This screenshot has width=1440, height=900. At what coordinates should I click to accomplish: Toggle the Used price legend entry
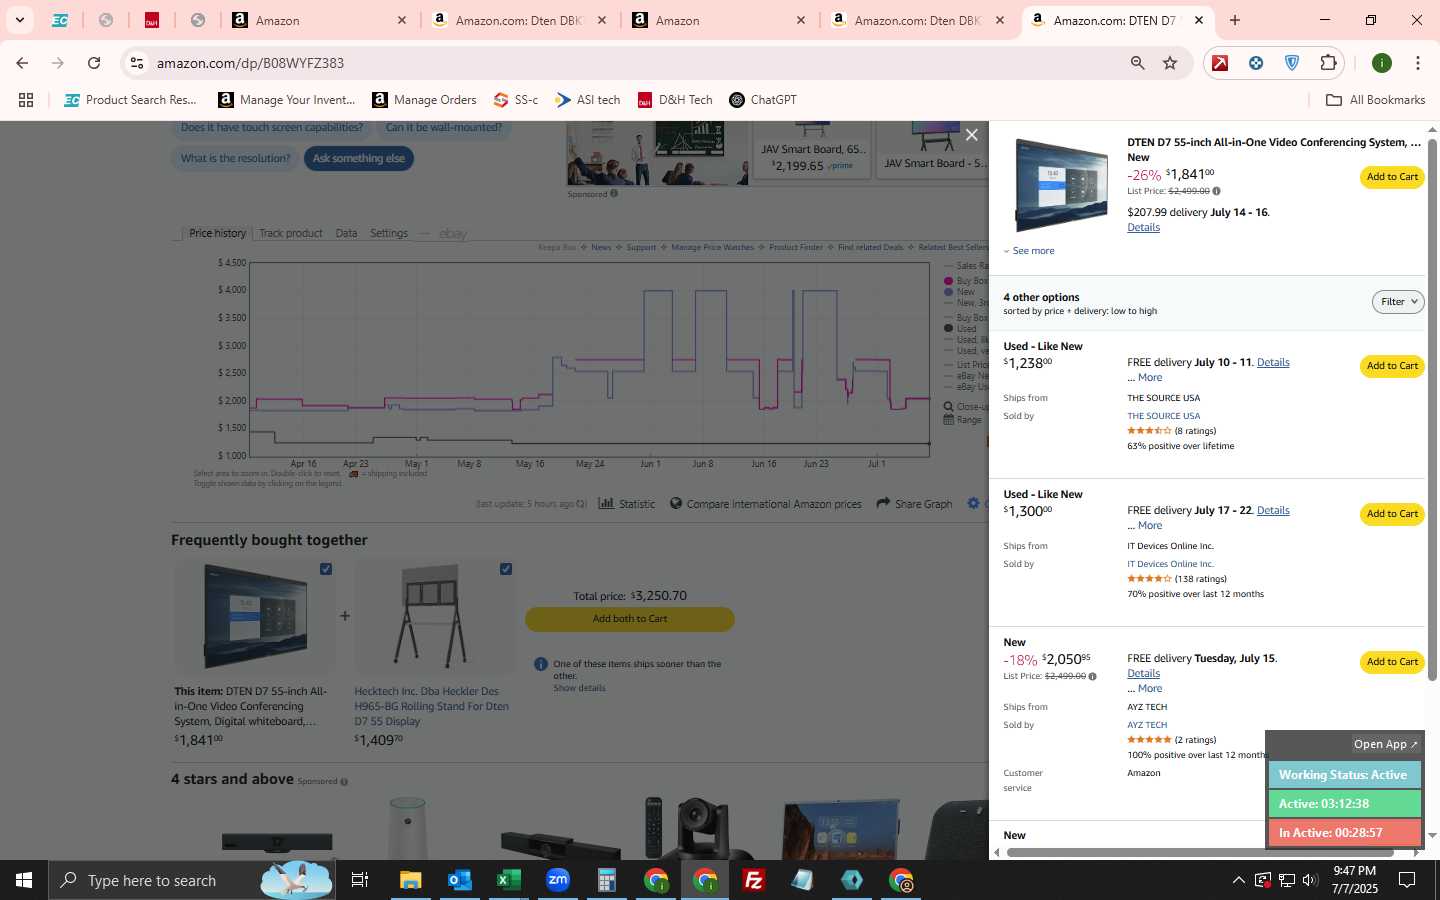pos(960,328)
